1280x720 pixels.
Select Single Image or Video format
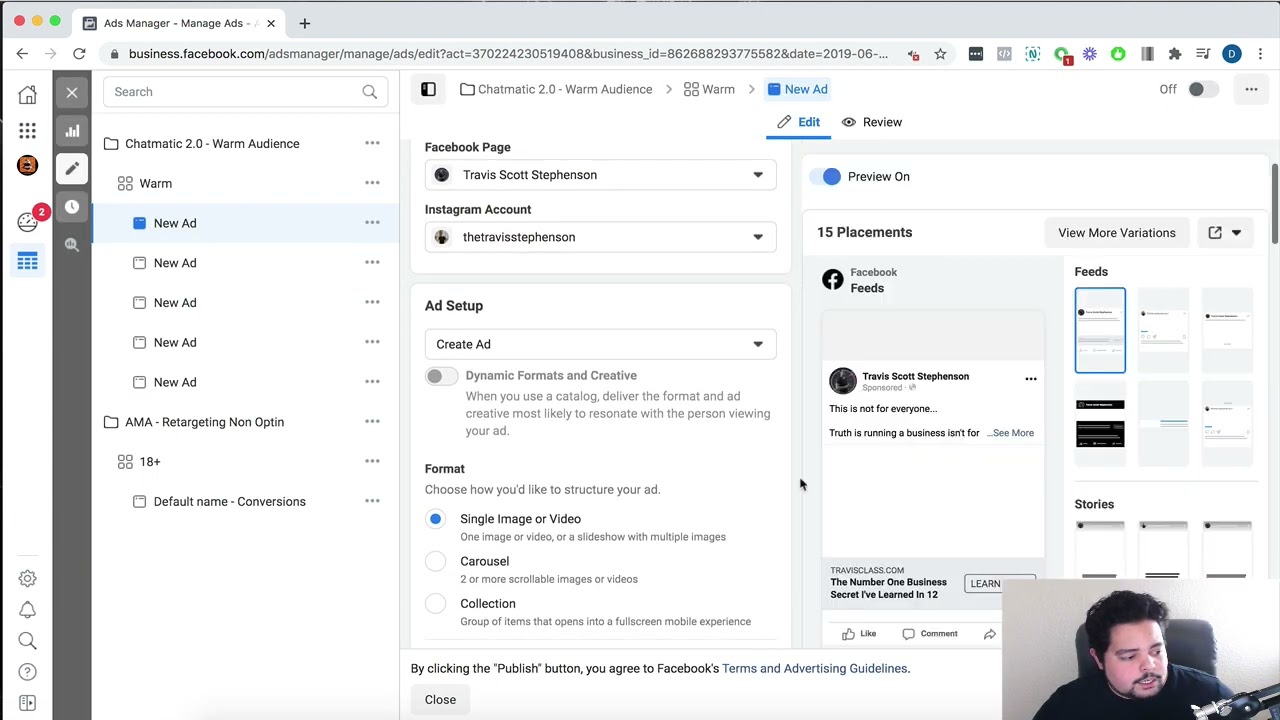[x=435, y=519]
